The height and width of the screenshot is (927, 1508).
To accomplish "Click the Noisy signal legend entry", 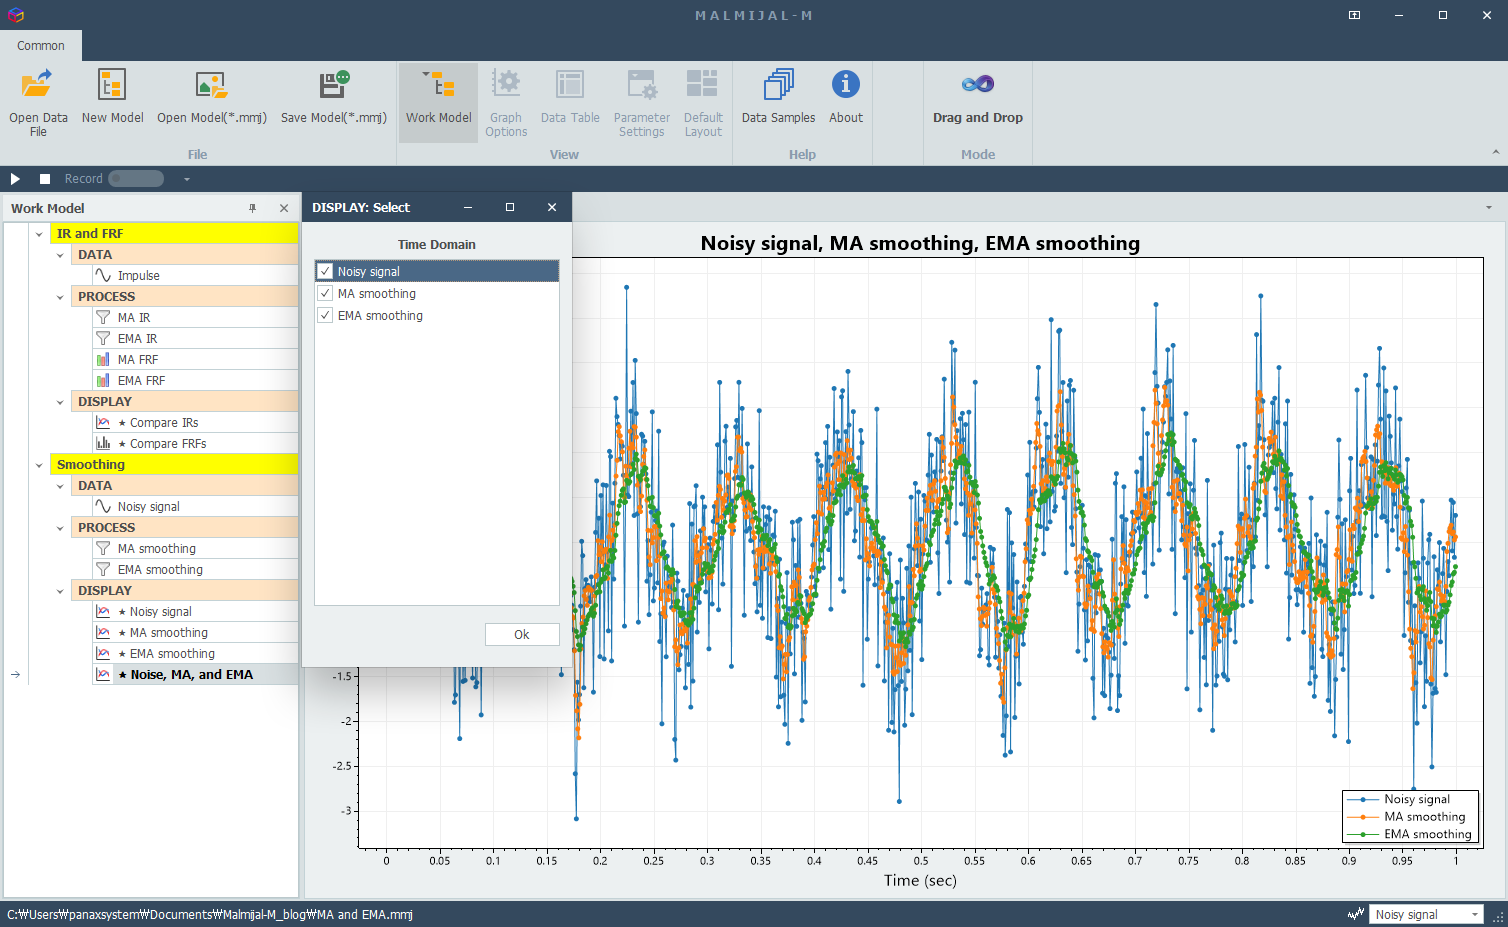I will (1409, 799).
